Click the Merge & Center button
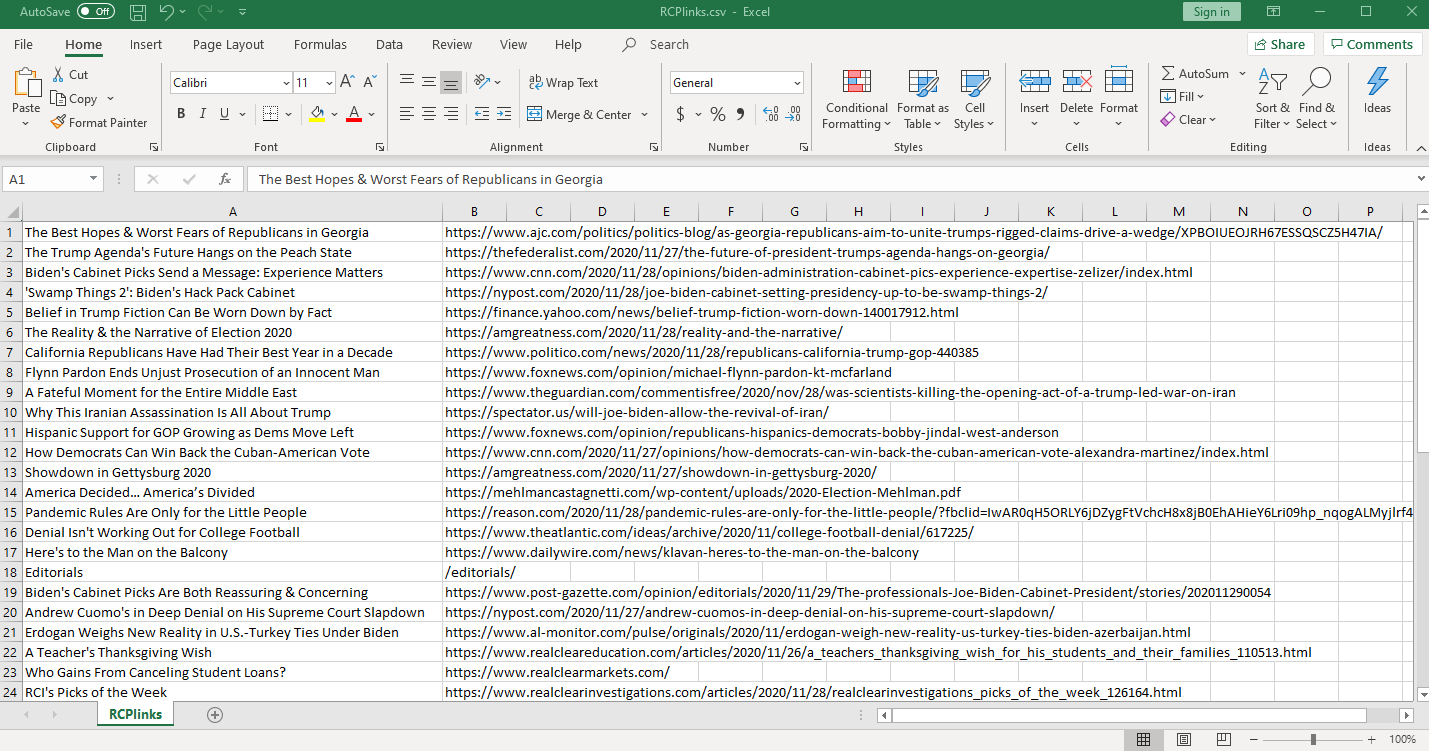 pyautogui.click(x=582, y=114)
